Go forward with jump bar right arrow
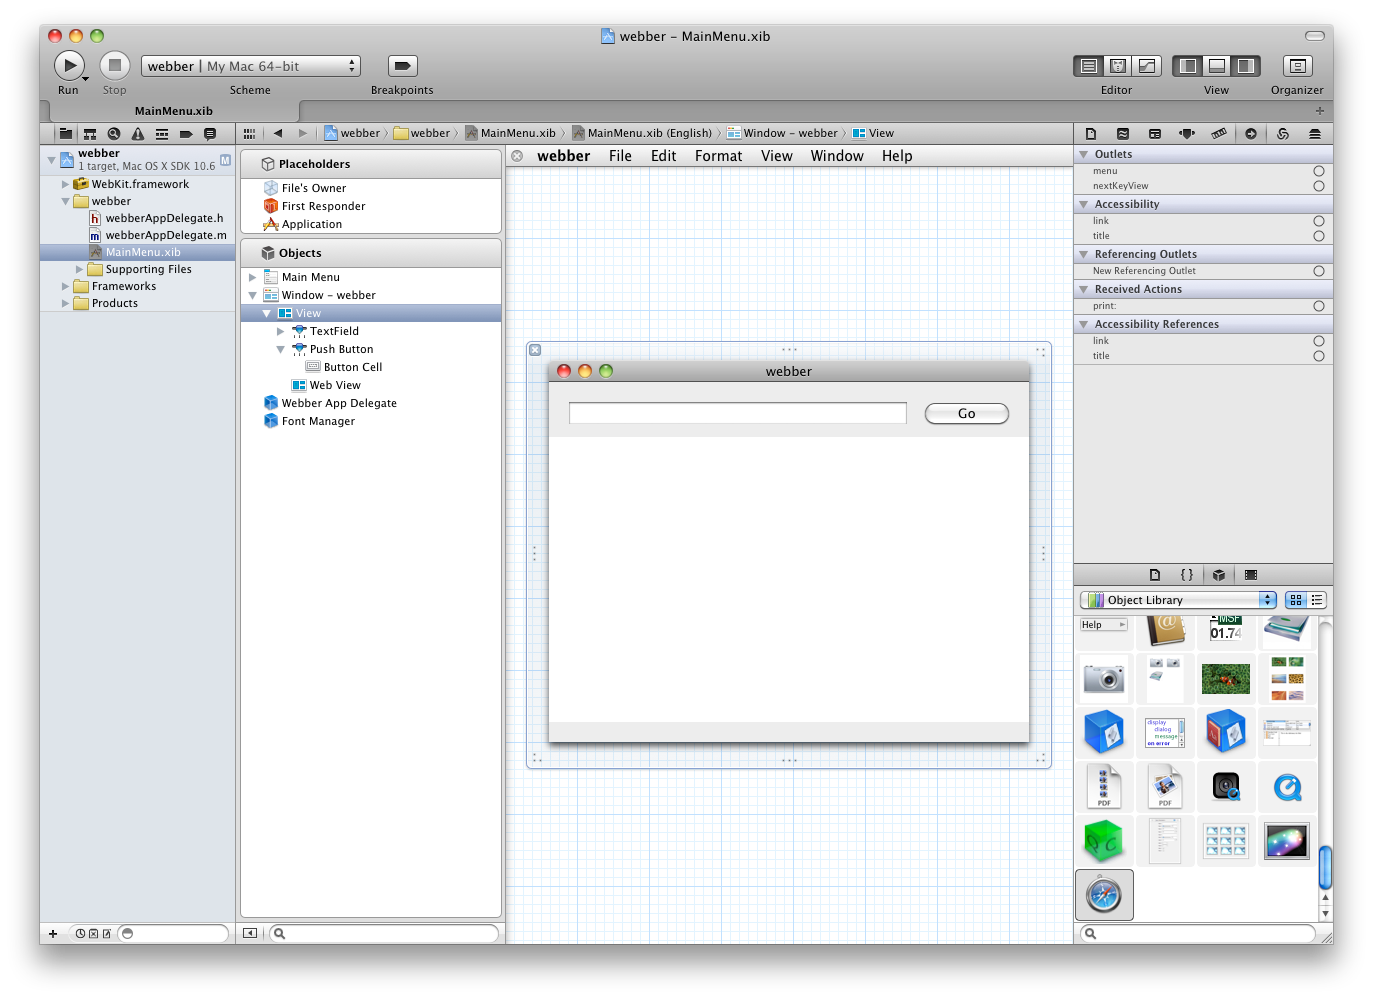The height and width of the screenshot is (999, 1373). click(x=303, y=133)
